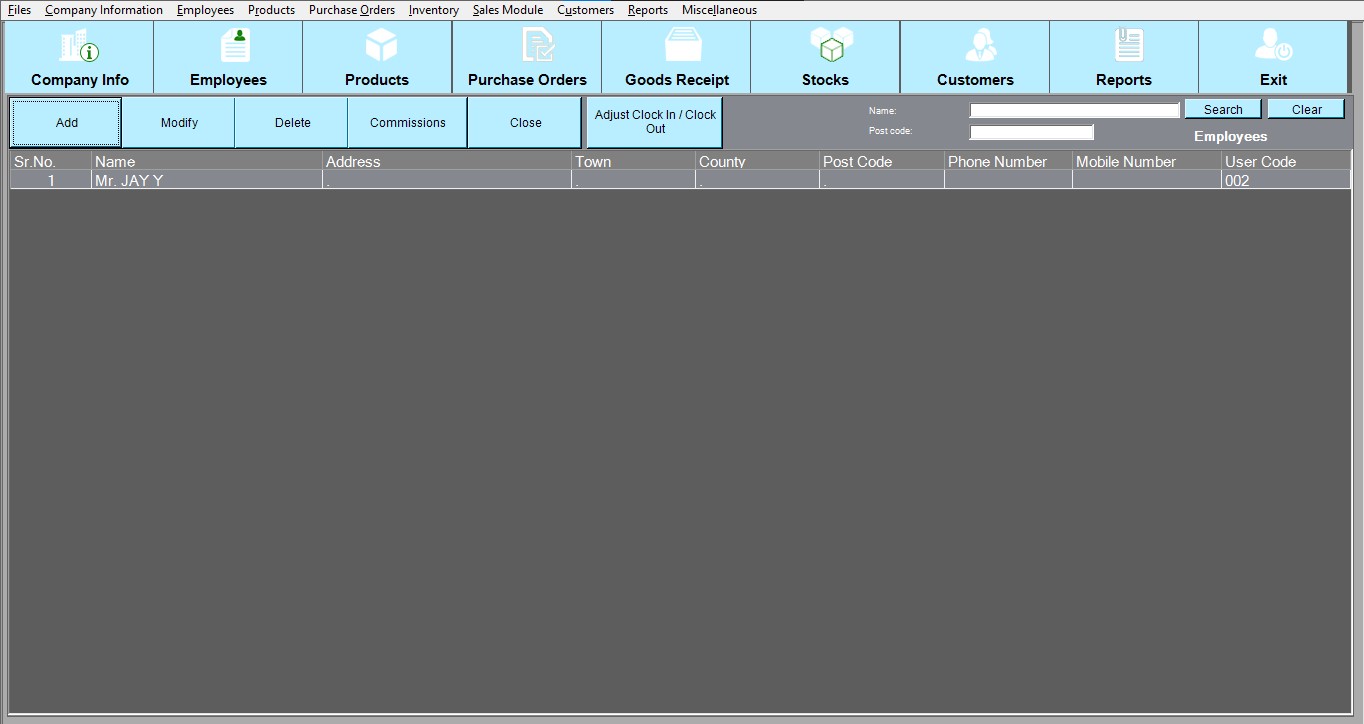Focus the Name search field
The height and width of the screenshot is (724, 1364).
(1074, 111)
